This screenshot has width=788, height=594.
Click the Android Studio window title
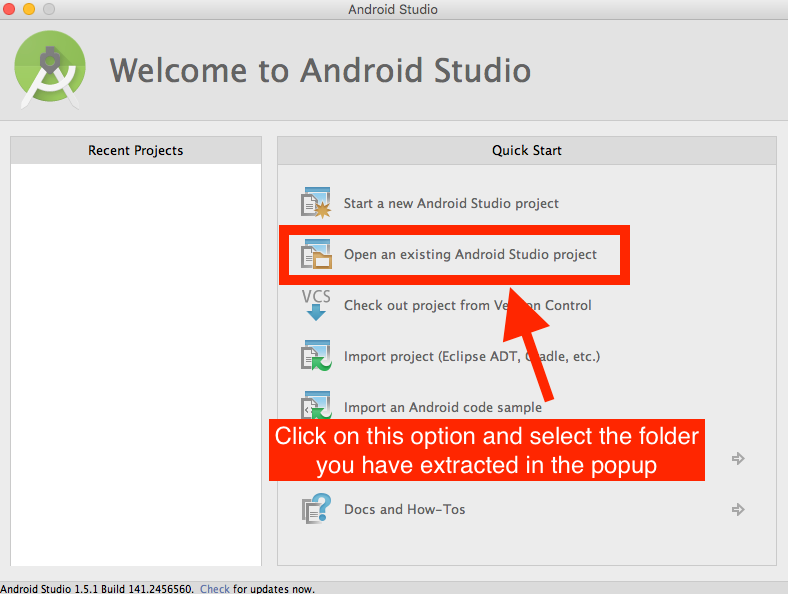[x=393, y=10]
